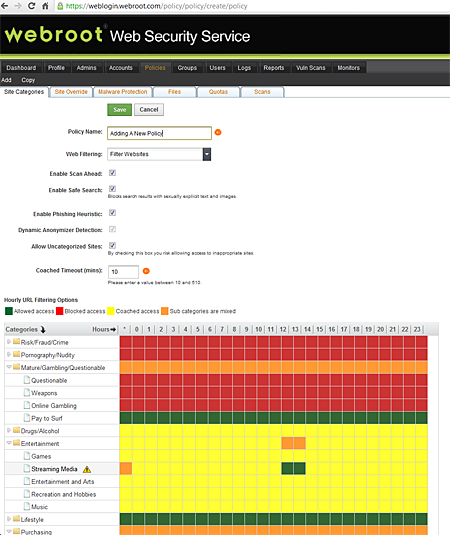The image size is (450, 535).
Task: Click the Pornography/Nudity folder icon
Action: [x=16, y=355]
